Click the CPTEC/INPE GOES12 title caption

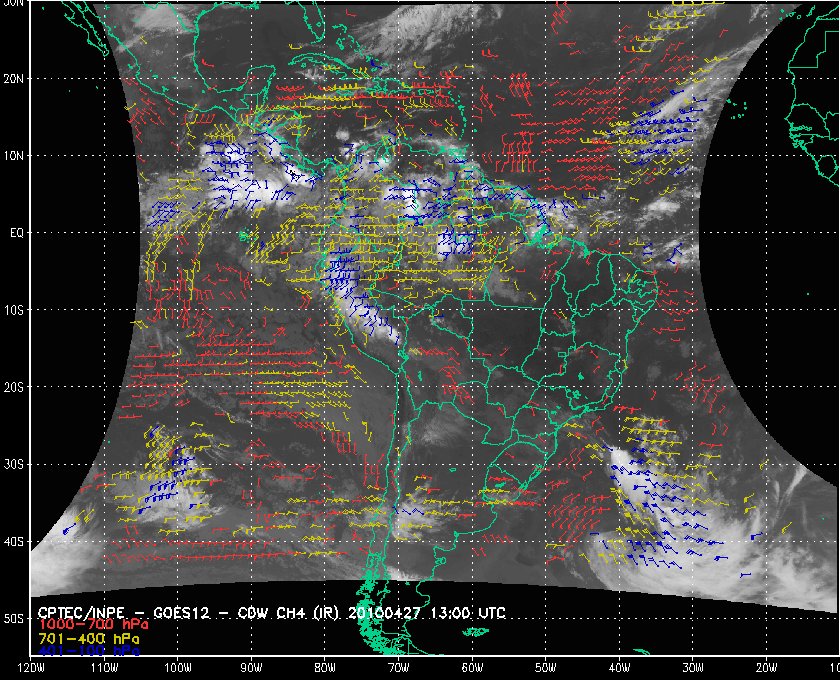pyautogui.click(x=272, y=612)
